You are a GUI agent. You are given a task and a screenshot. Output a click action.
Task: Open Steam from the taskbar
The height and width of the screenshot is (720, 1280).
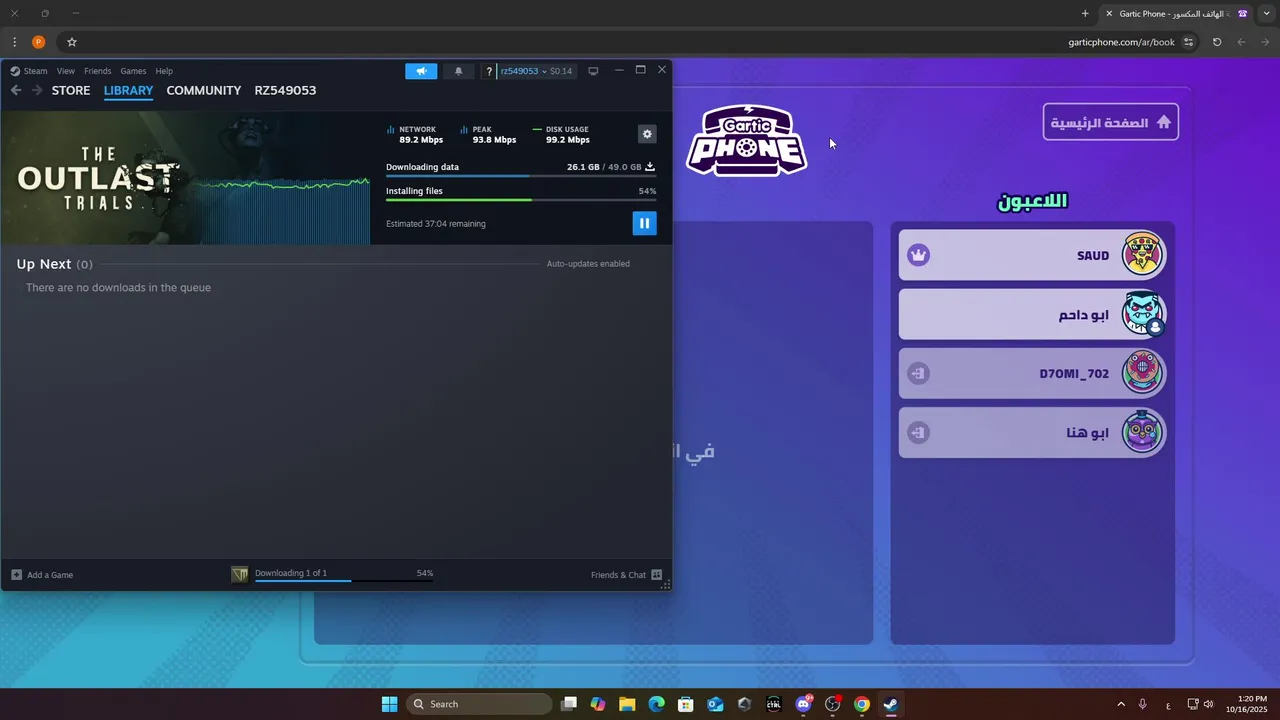coord(891,704)
